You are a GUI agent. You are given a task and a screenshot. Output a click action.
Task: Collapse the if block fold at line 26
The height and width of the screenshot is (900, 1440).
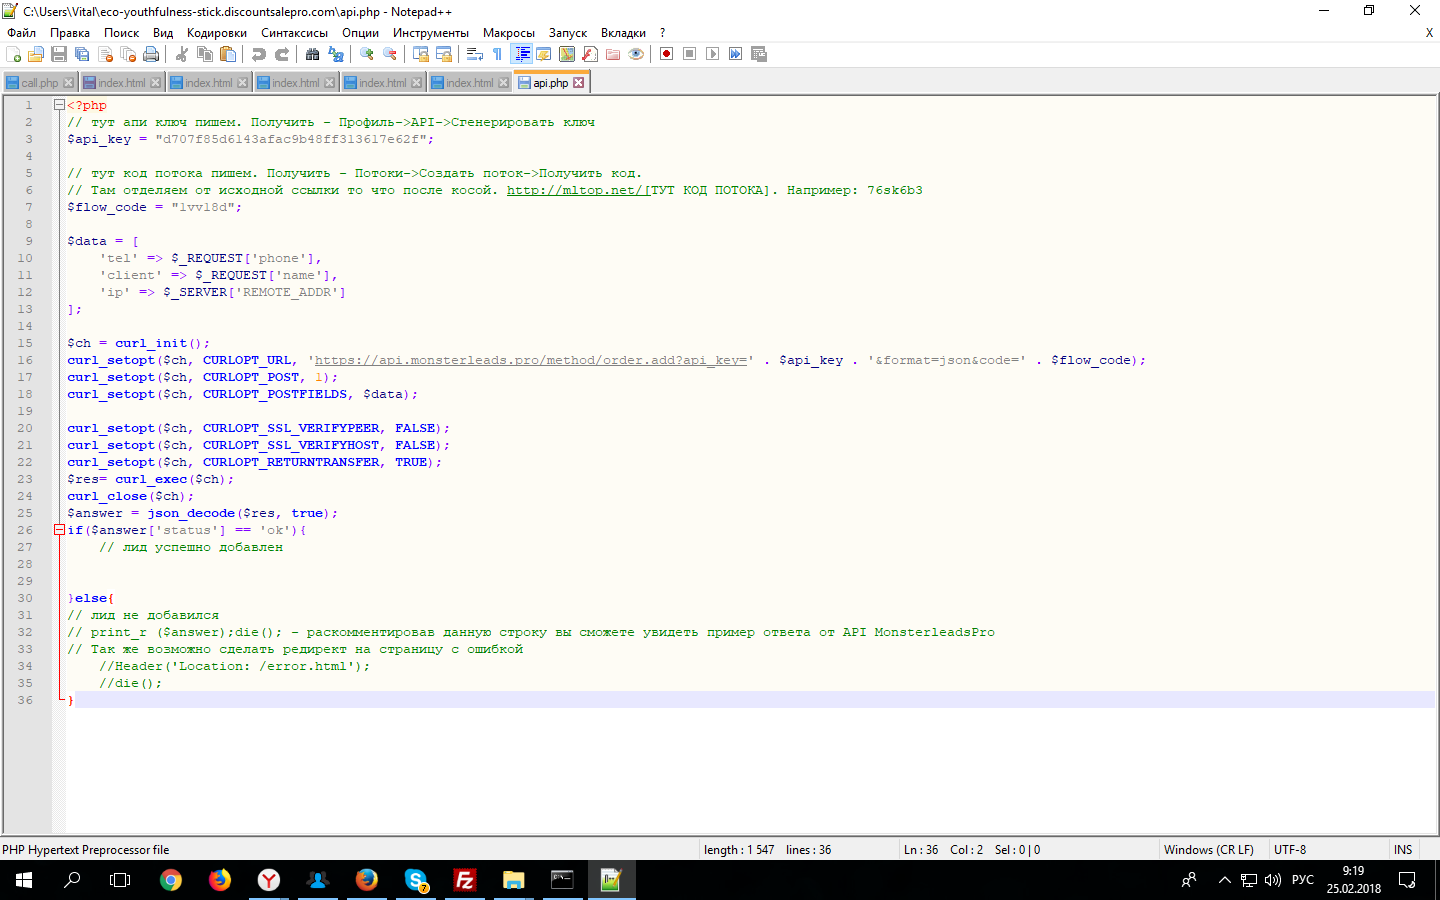point(59,530)
